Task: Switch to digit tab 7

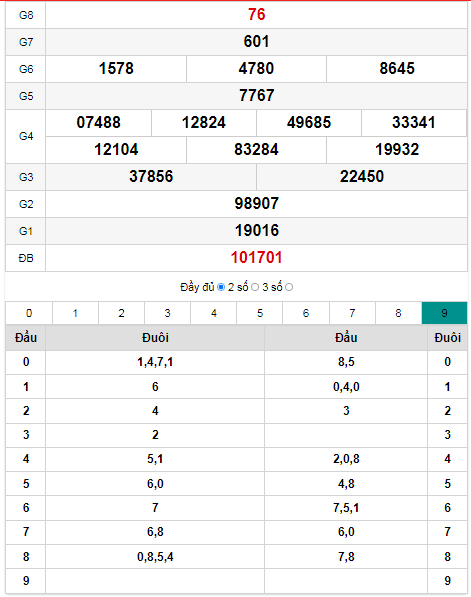Action: click(x=352, y=313)
